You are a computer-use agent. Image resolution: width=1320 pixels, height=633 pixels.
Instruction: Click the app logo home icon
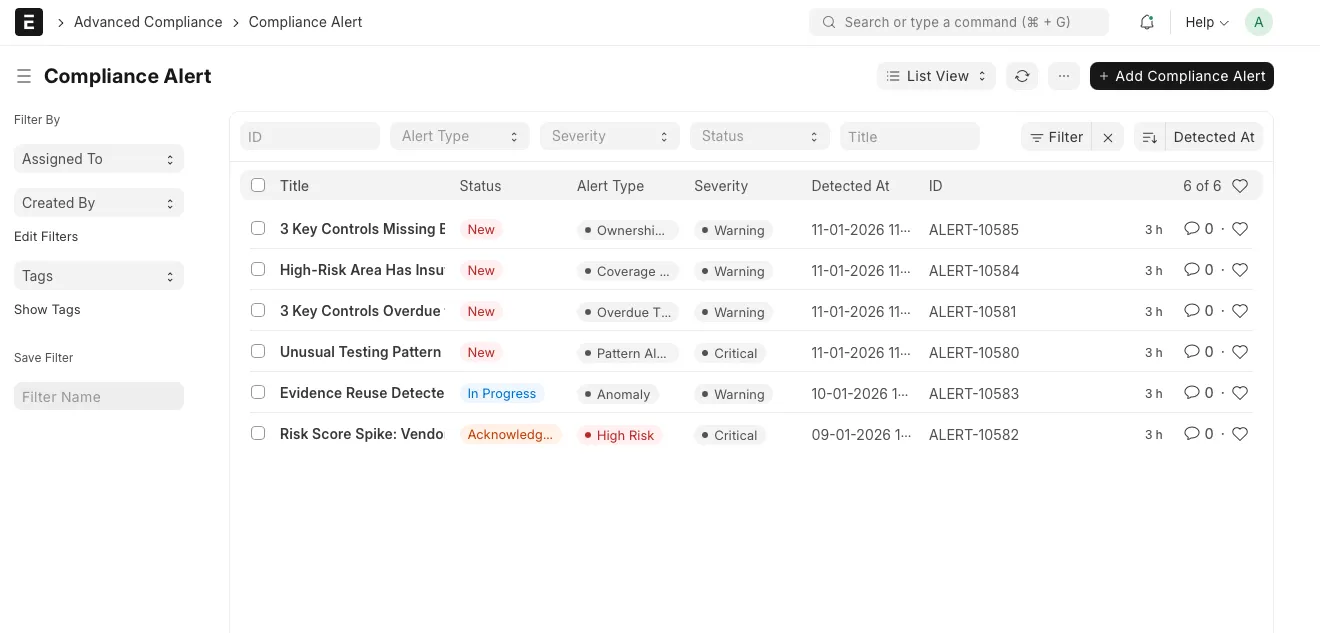pyautogui.click(x=29, y=22)
